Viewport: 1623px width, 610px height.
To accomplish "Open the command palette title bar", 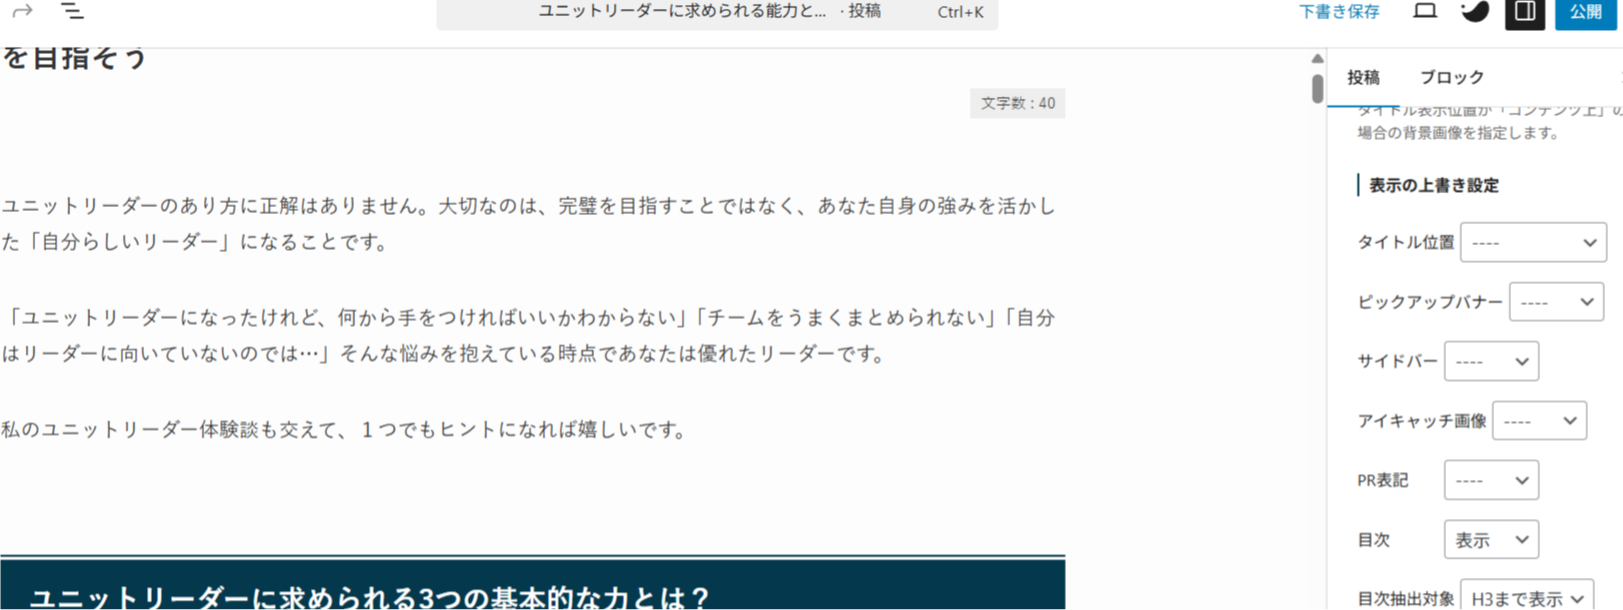I will click(717, 12).
